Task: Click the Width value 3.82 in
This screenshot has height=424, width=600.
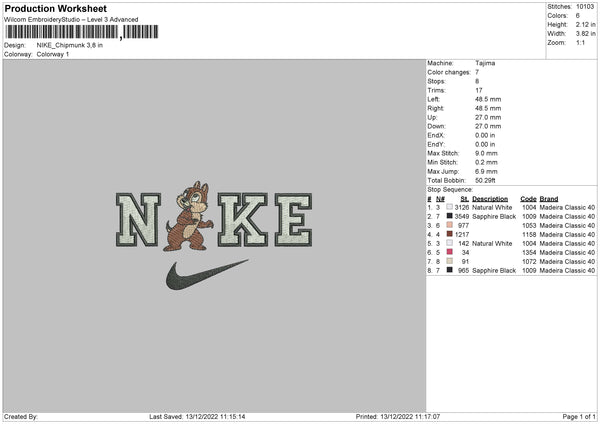Action: point(585,34)
